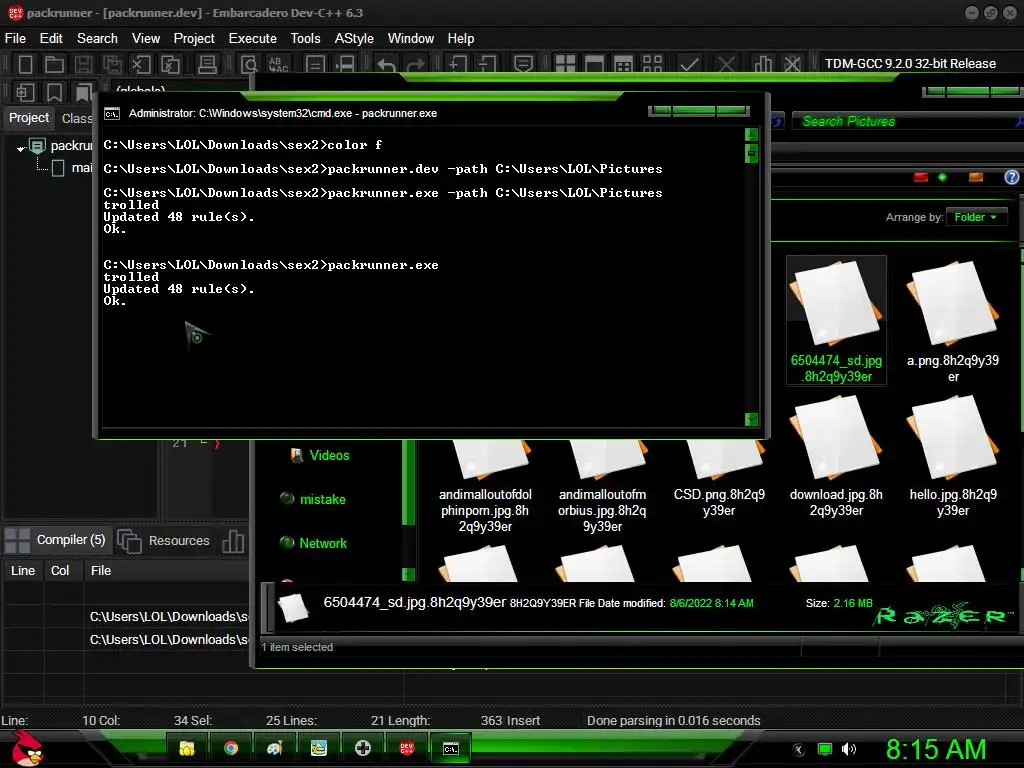Click the Toggle Bookmark icon in second toolbar row
Image resolution: width=1024 pixels, height=768 pixels.
(x=54, y=93)
